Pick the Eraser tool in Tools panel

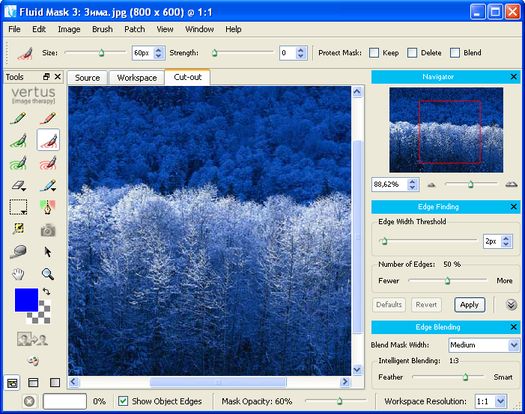click(x=18, y=185)
